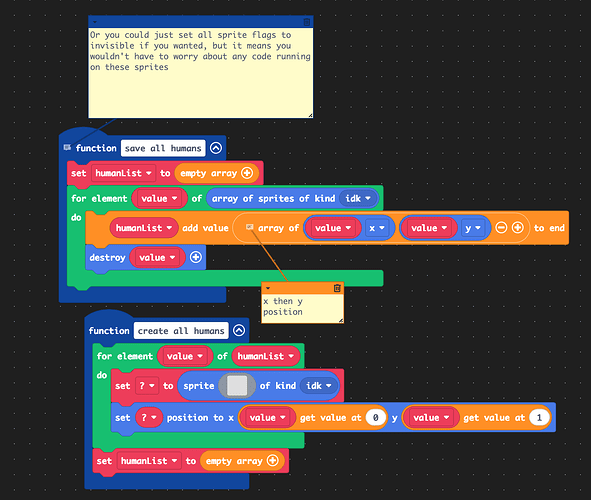Expand destroy block with plus icon
Screen dimensions: 591x500
tap(196, 257)
